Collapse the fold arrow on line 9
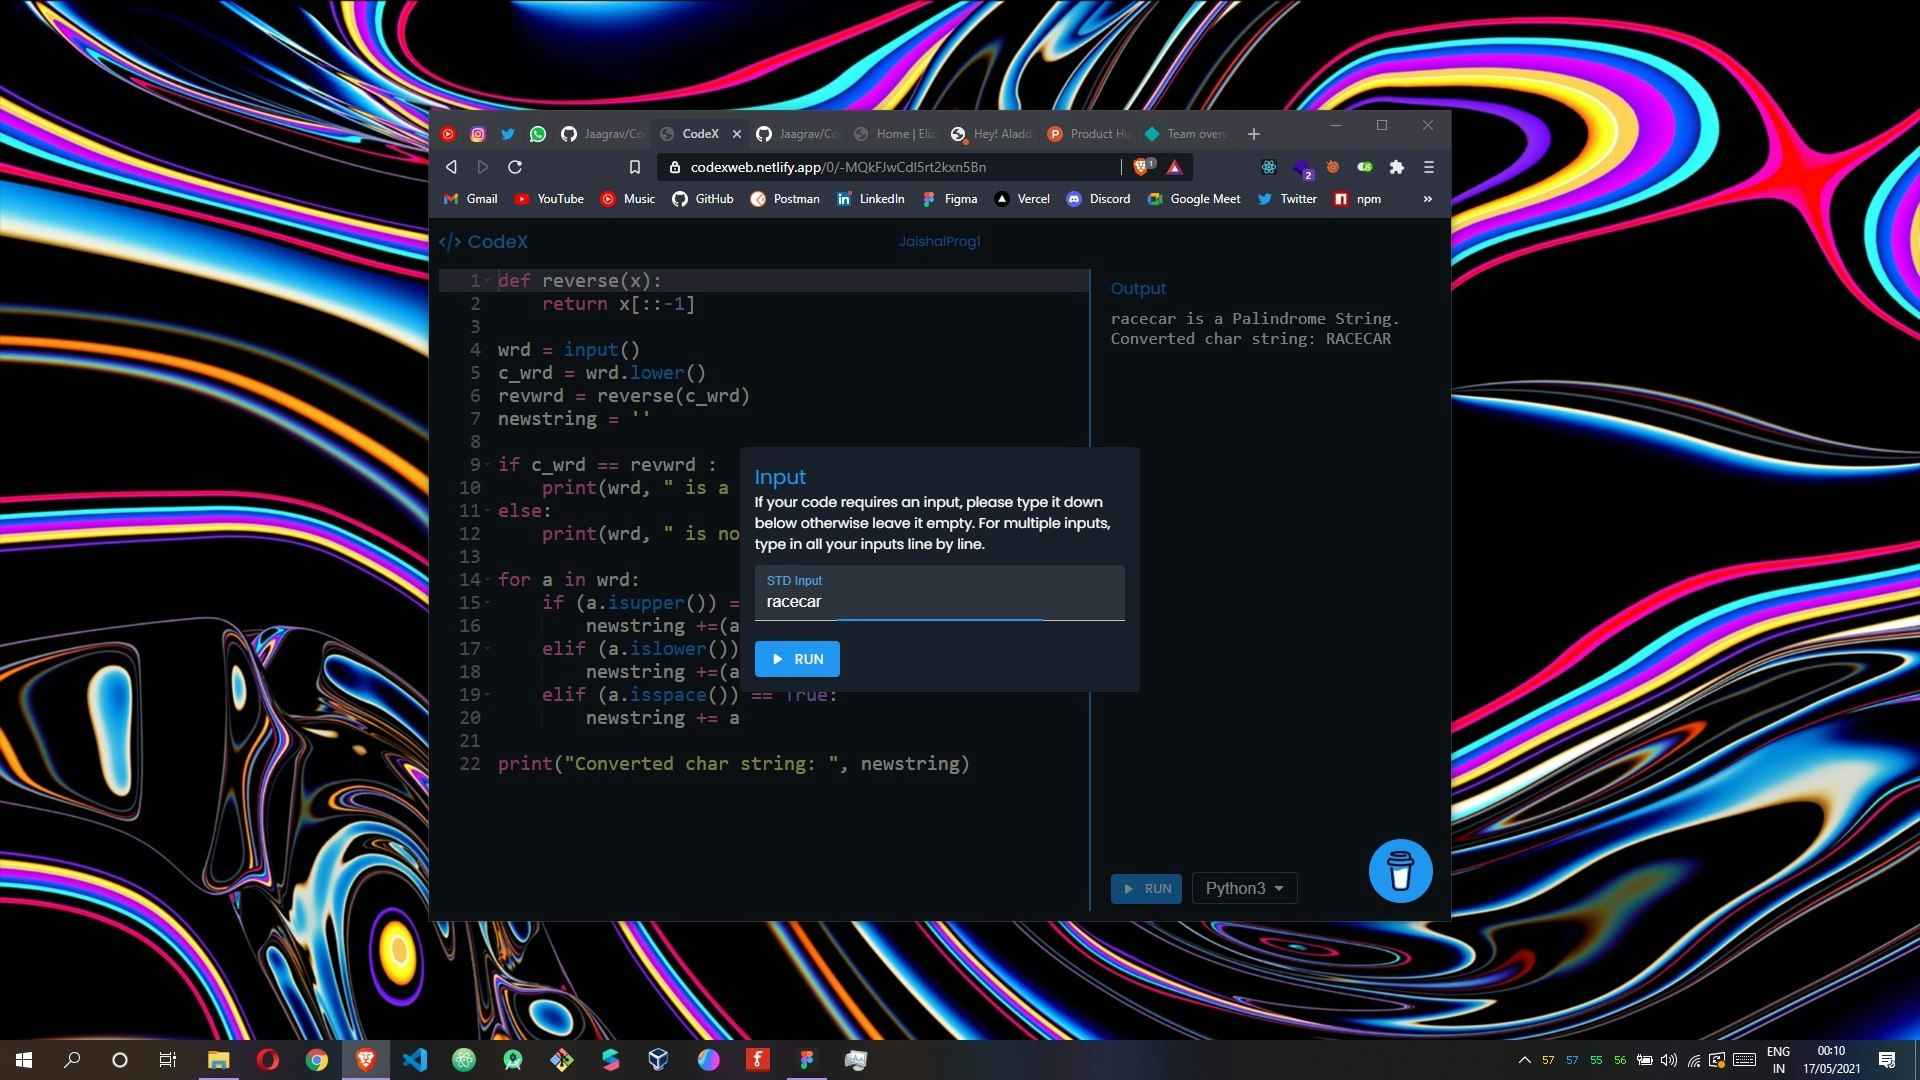This screenshot has height=1080, width=1920. click(x=488, y=465)
